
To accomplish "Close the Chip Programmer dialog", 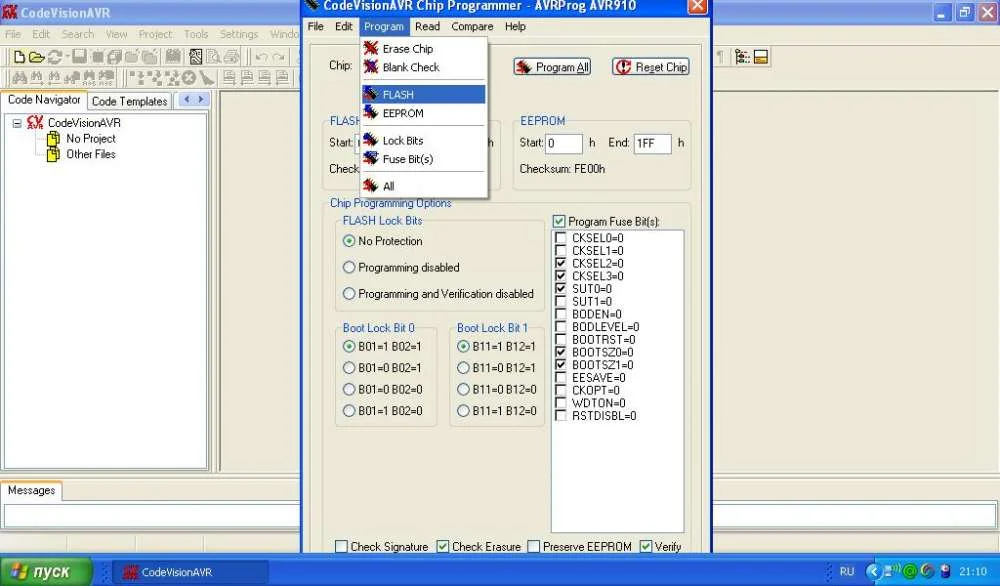I will click(697, 6).
